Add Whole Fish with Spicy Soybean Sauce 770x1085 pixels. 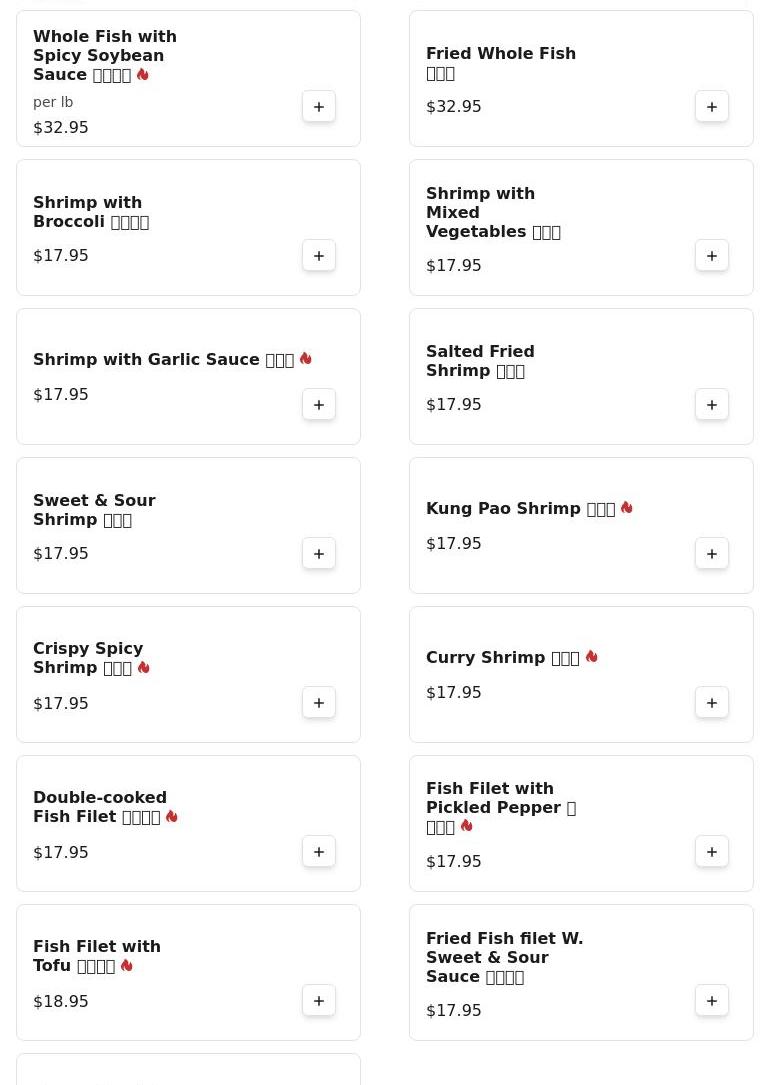pos(319,107)
